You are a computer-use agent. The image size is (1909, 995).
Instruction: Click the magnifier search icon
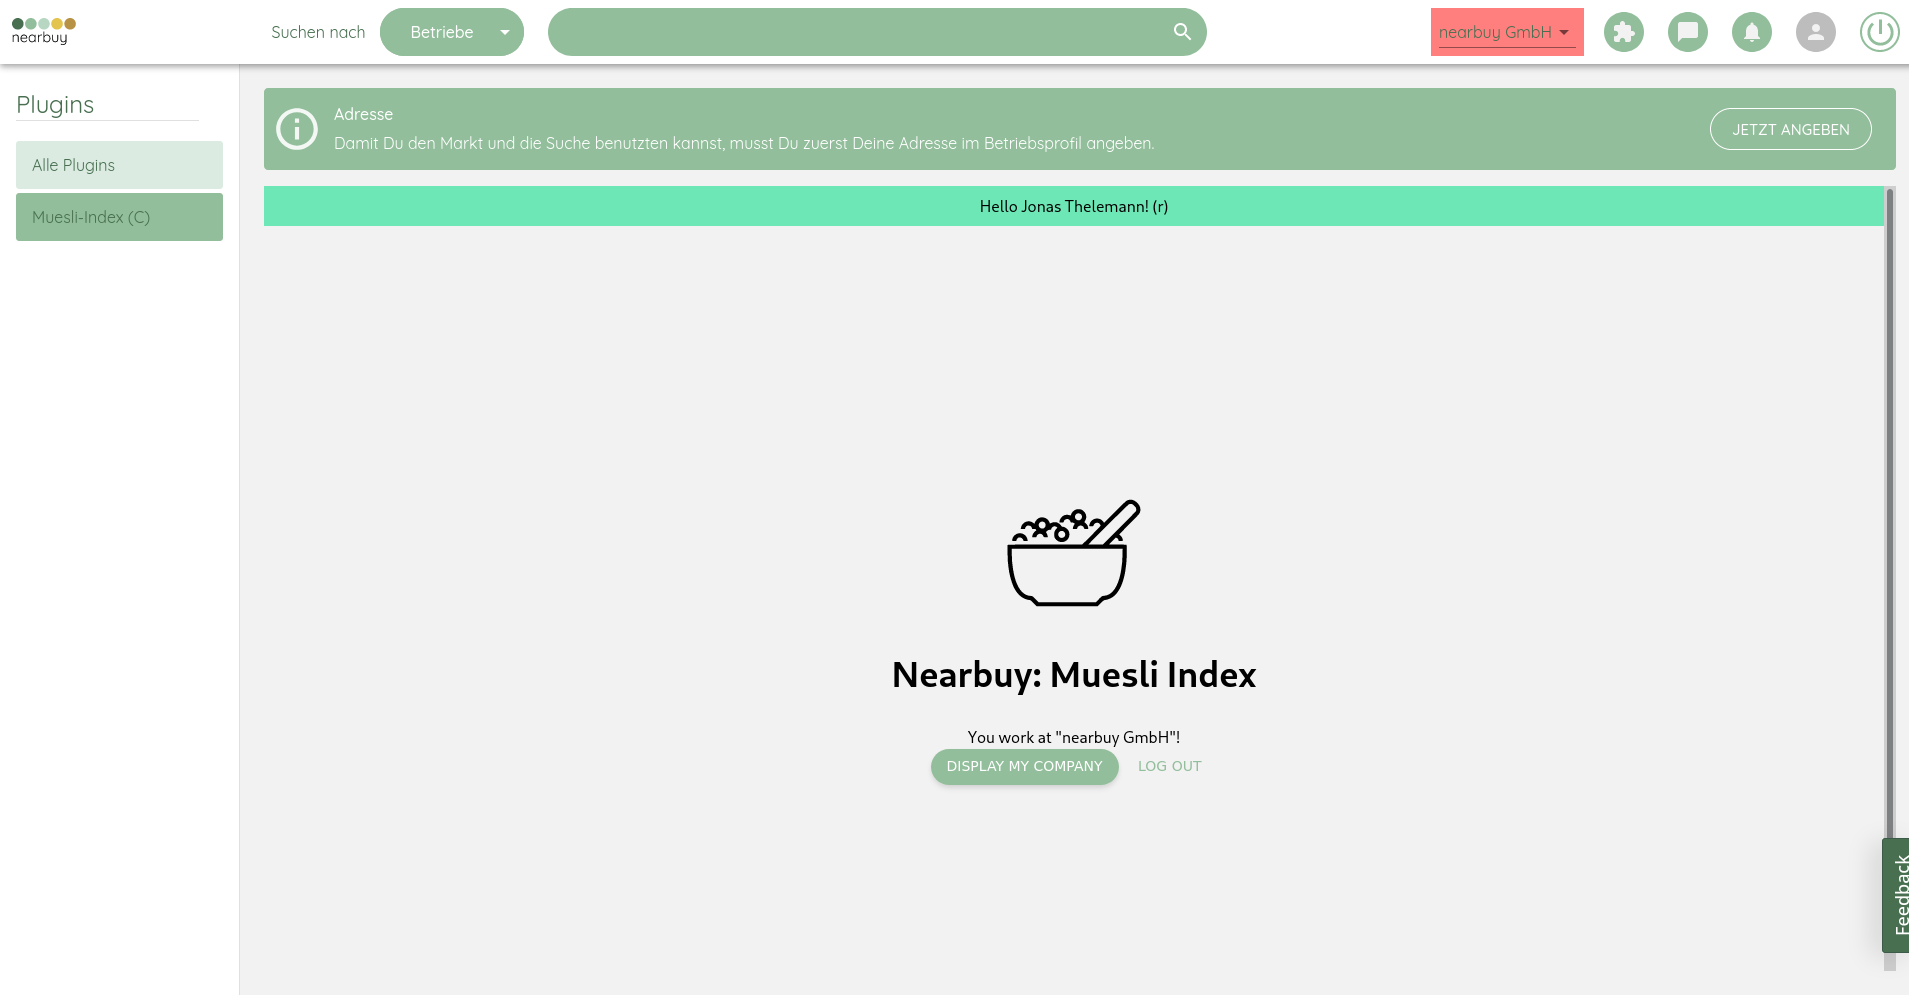[x=1182, y=32]
